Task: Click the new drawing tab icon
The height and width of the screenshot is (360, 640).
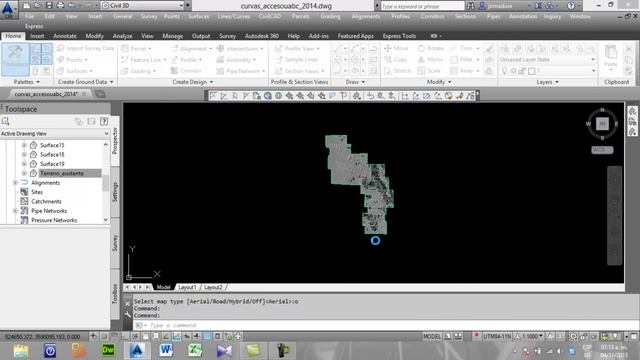Action: coord(100,94)
